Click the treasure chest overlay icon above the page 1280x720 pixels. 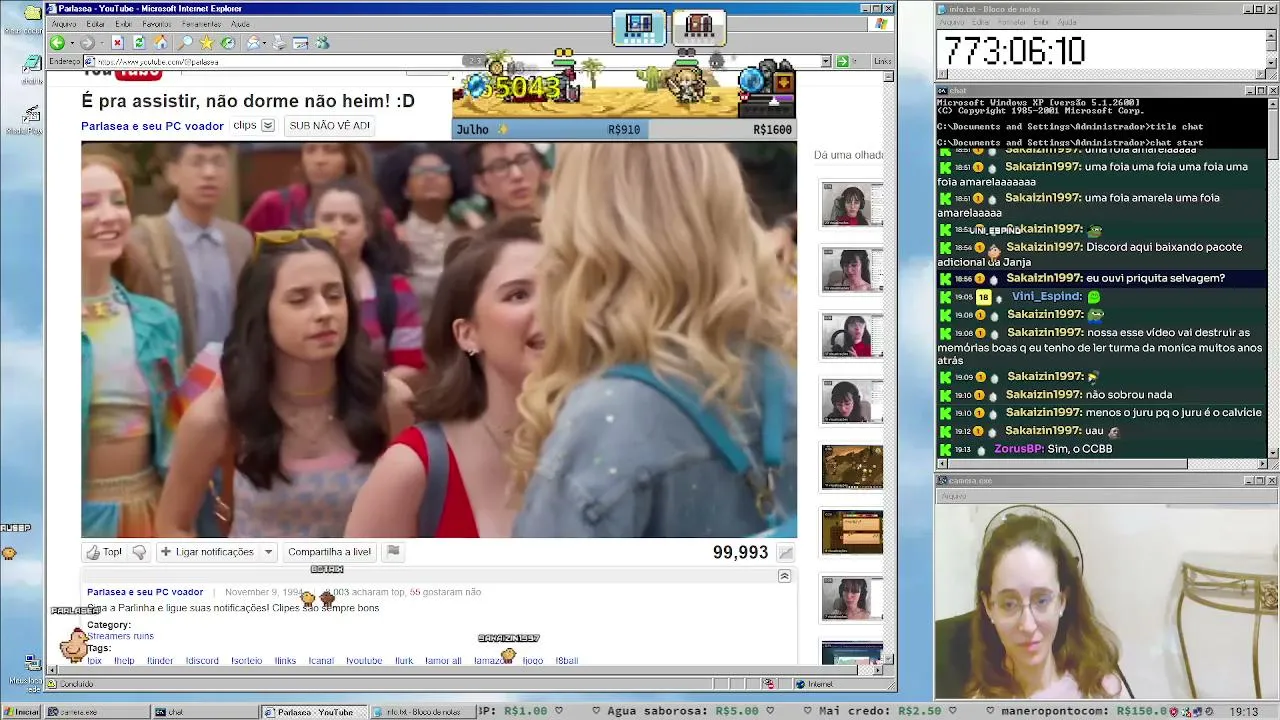click(x=699, y=26)
